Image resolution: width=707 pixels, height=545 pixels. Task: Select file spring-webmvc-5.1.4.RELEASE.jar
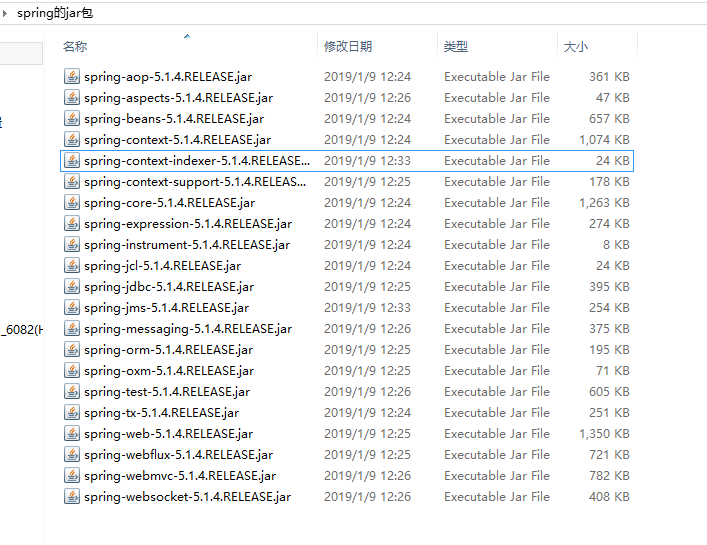coord(180,476)
